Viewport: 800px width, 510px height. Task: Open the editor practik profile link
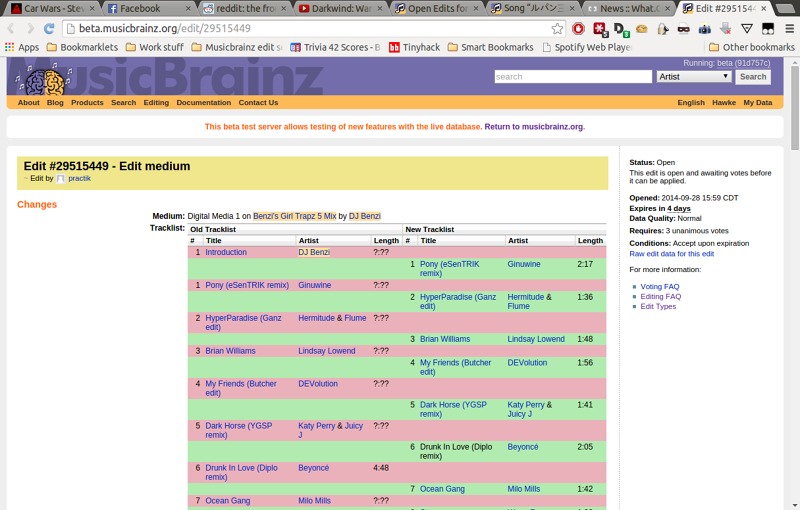coord(80,178)
